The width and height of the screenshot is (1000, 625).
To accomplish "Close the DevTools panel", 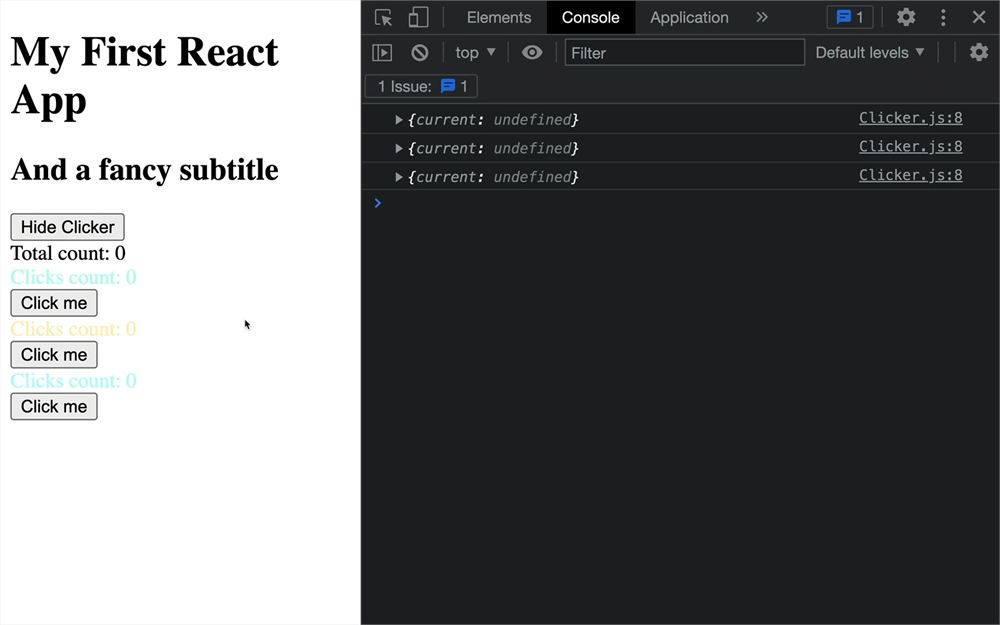I will click(x=979, y=17).
